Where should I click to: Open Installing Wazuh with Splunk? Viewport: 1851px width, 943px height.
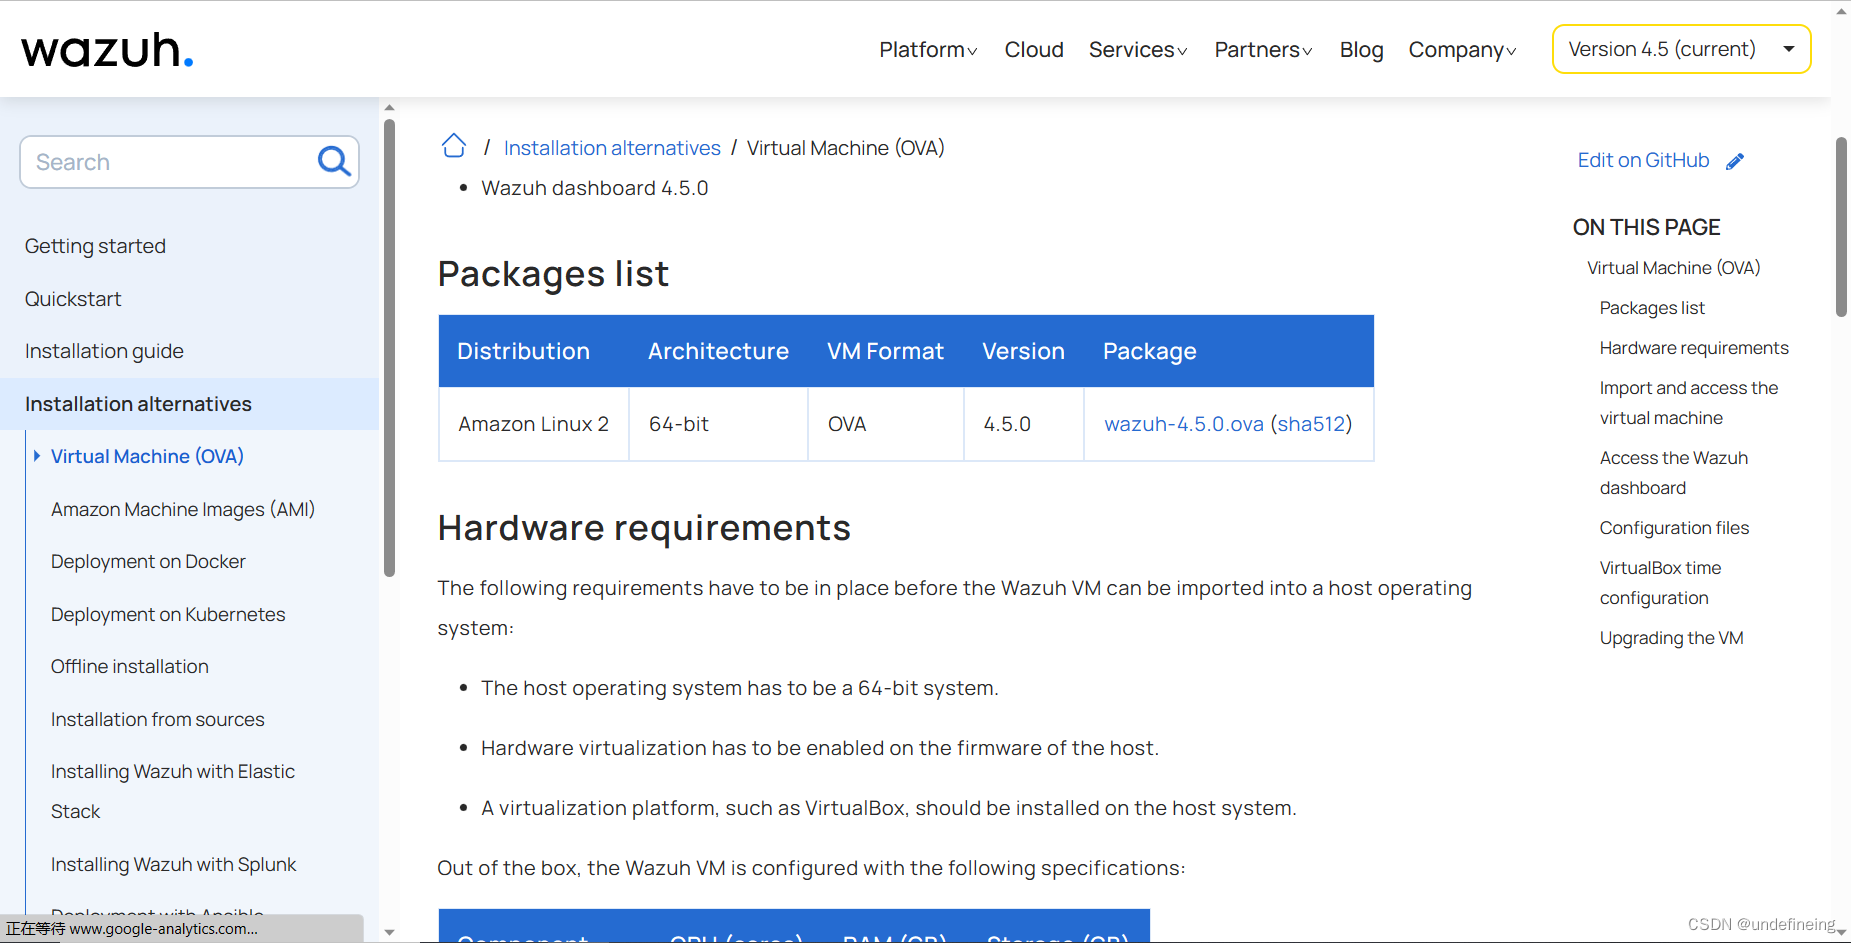tap(173, 864)
